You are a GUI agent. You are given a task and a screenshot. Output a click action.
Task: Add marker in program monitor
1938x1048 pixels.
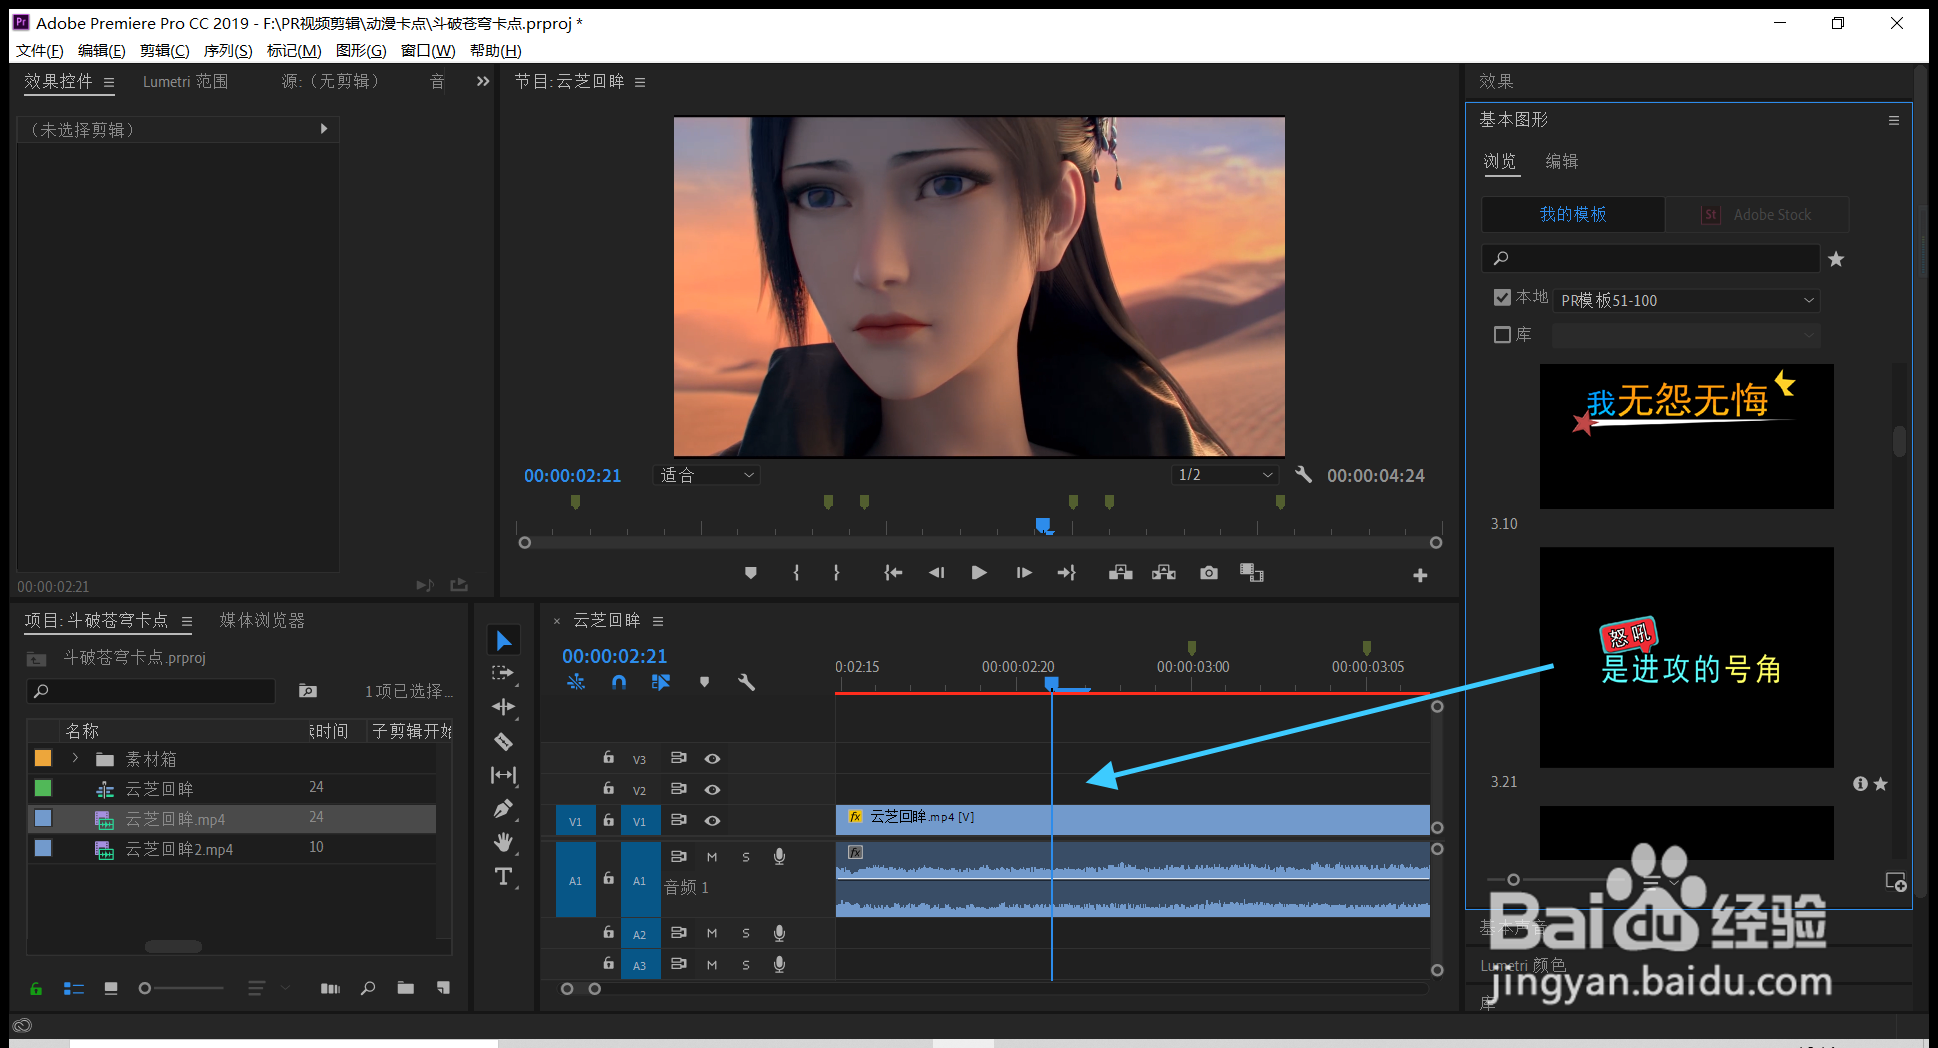click(751, 573)
